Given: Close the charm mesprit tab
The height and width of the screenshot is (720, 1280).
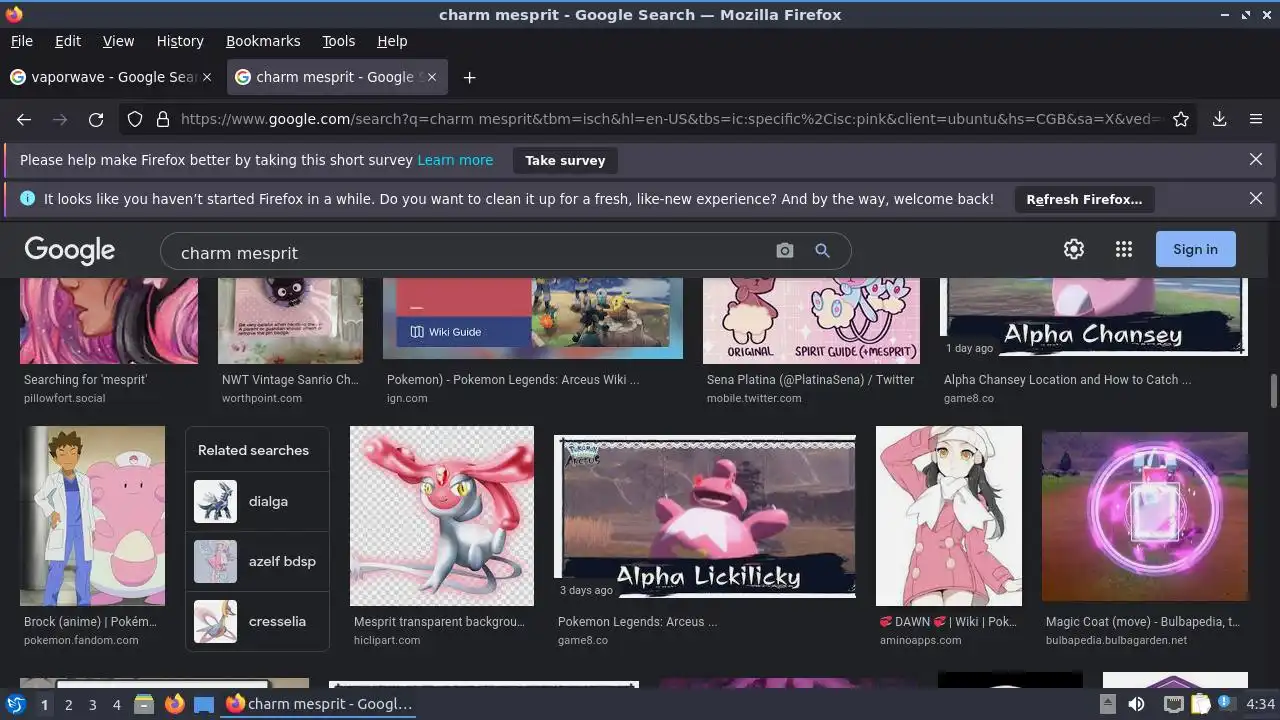Looking at the screenshot, I should [432, 77].
